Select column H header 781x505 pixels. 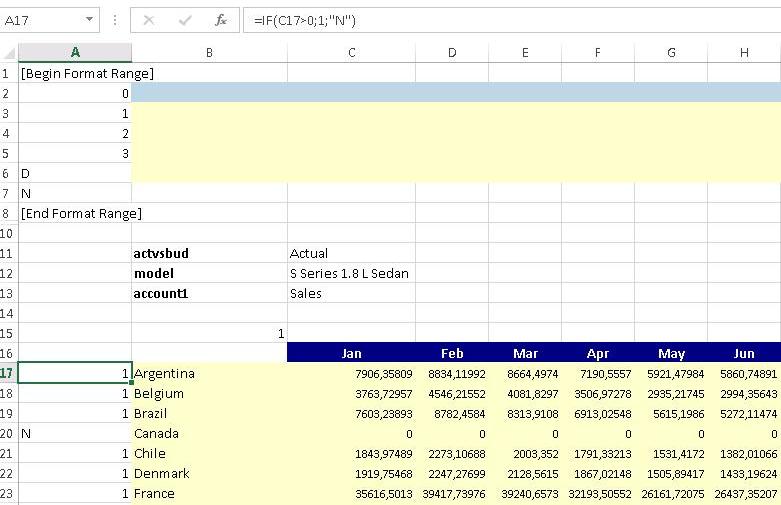[x=744, y=53]
